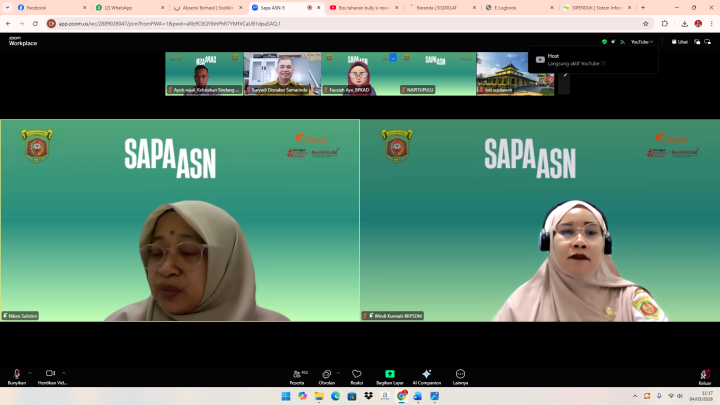
Task: Open the Reaksi reactions menu
Action: click(x=357, y=377)
